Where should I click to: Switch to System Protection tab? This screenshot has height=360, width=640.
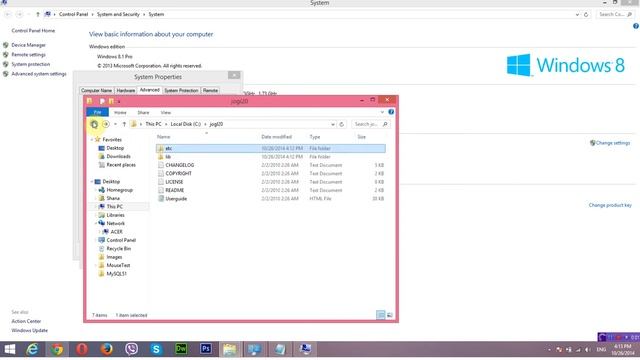coord(181,91)
